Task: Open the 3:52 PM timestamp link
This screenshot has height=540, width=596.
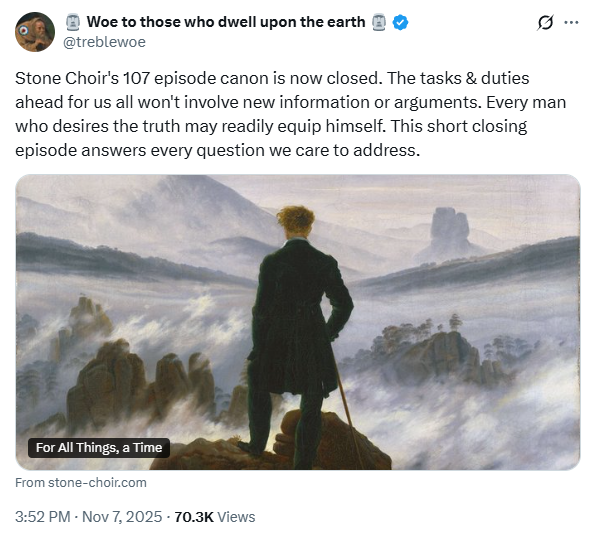Action: pos(43,517)
